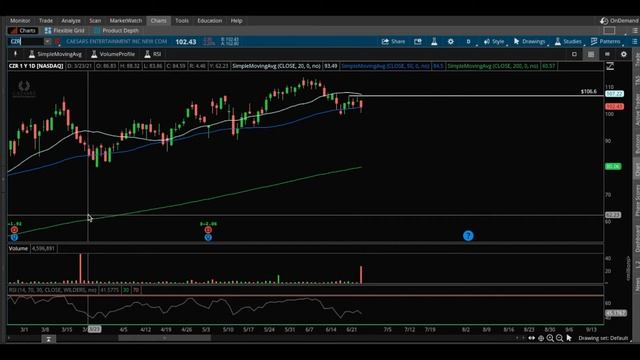
Task: Open chart settings gear in blue toolbar
Action: point(451,42)
